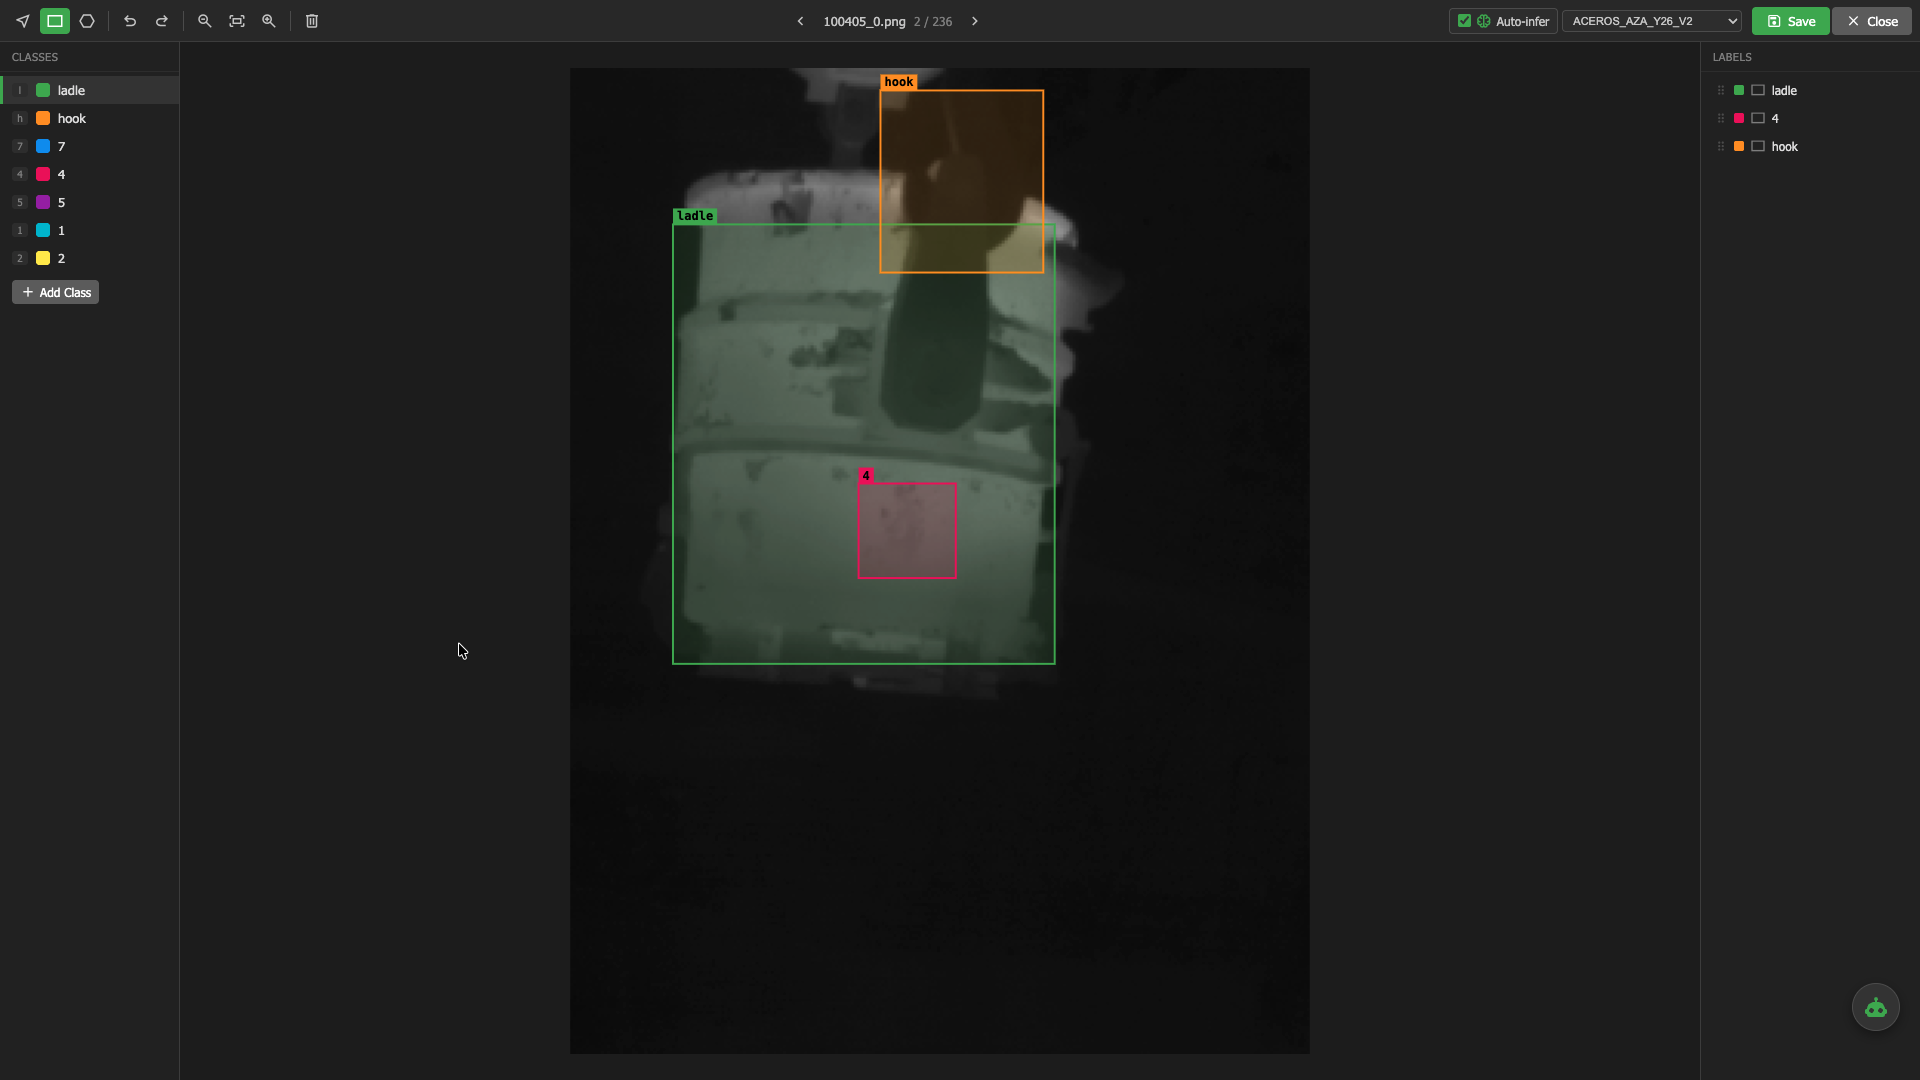Click the image counter 2 / 236
This screenshot has height=1080, width=1920.
(x=932, y=21)
